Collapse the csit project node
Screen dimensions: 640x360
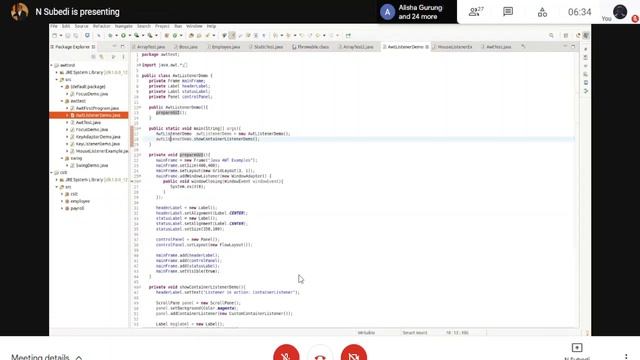point(51,173)
